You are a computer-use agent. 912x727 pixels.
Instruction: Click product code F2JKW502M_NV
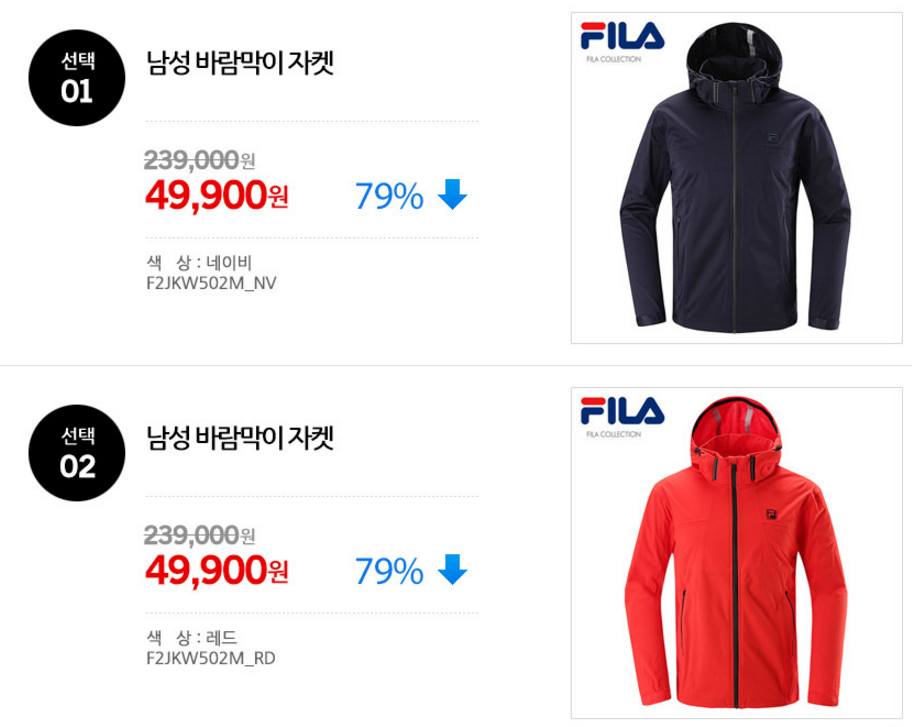(x=211, y=283)
